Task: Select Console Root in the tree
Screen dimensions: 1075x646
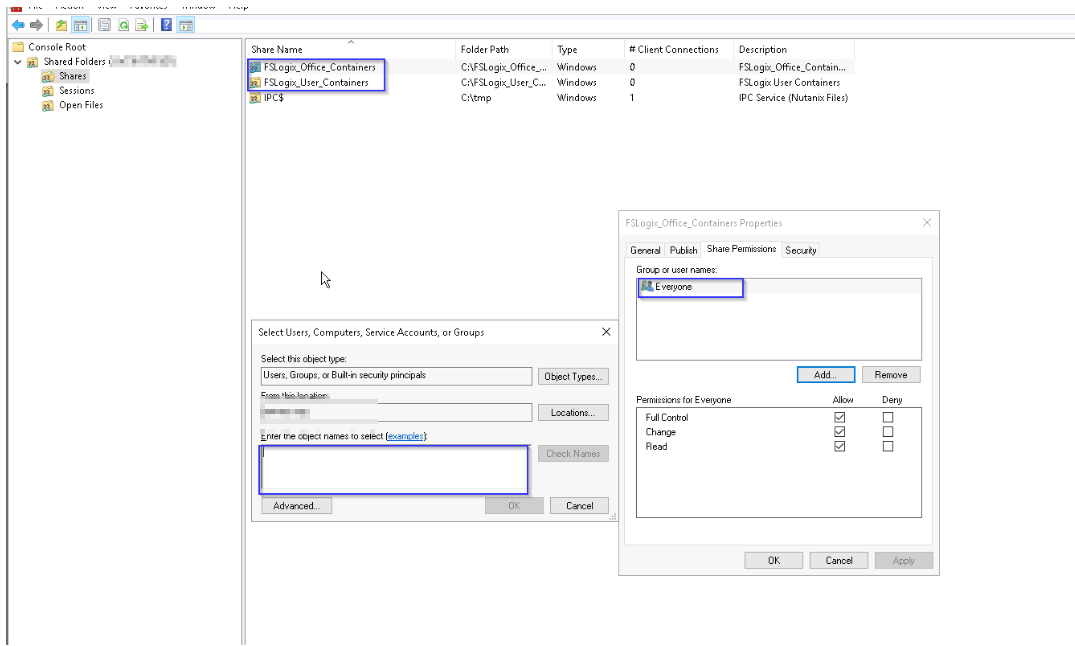Action: coord(57,47)
